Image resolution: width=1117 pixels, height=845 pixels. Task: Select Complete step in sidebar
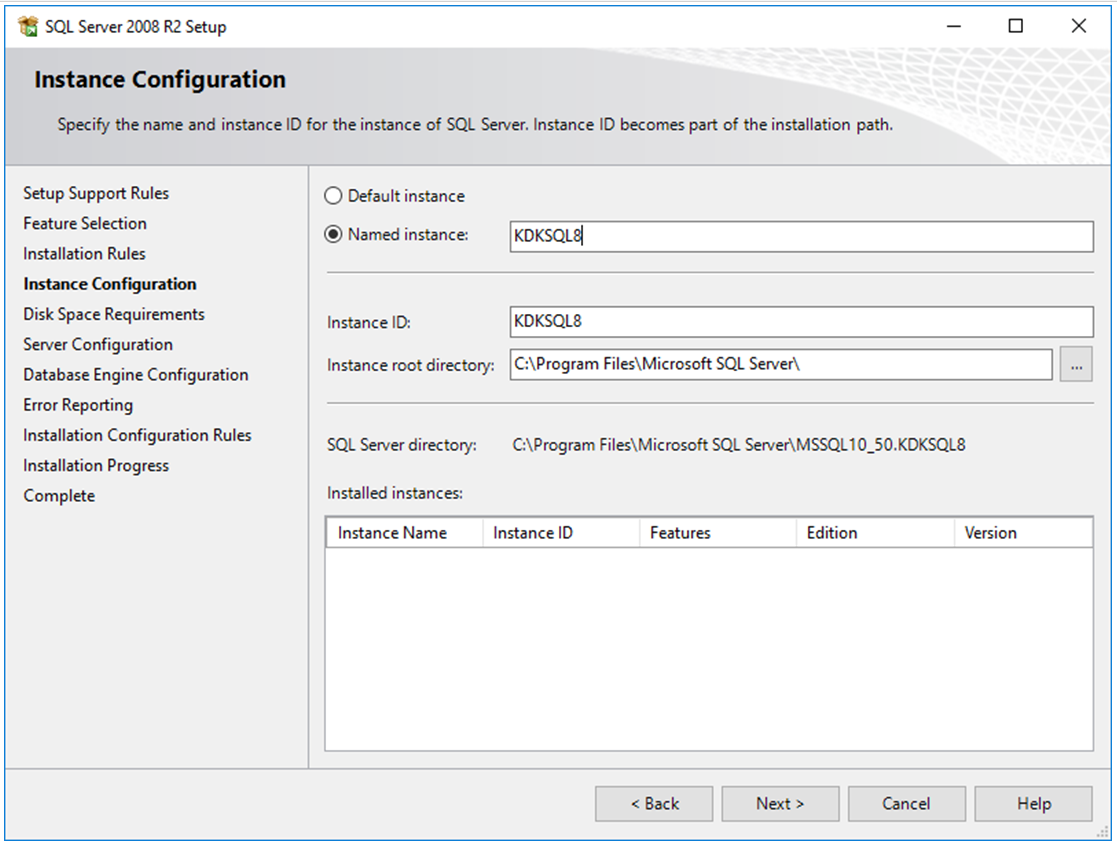pos(59,496)
